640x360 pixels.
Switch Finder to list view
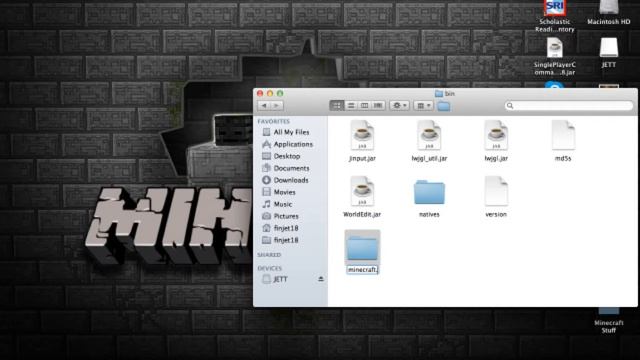pos(351,106)
